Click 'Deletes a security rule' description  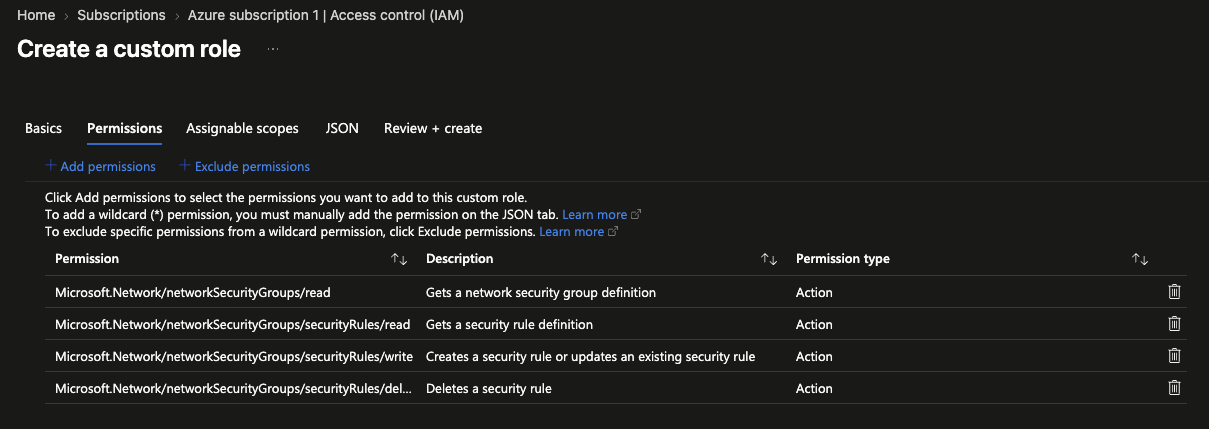(489, 388)
